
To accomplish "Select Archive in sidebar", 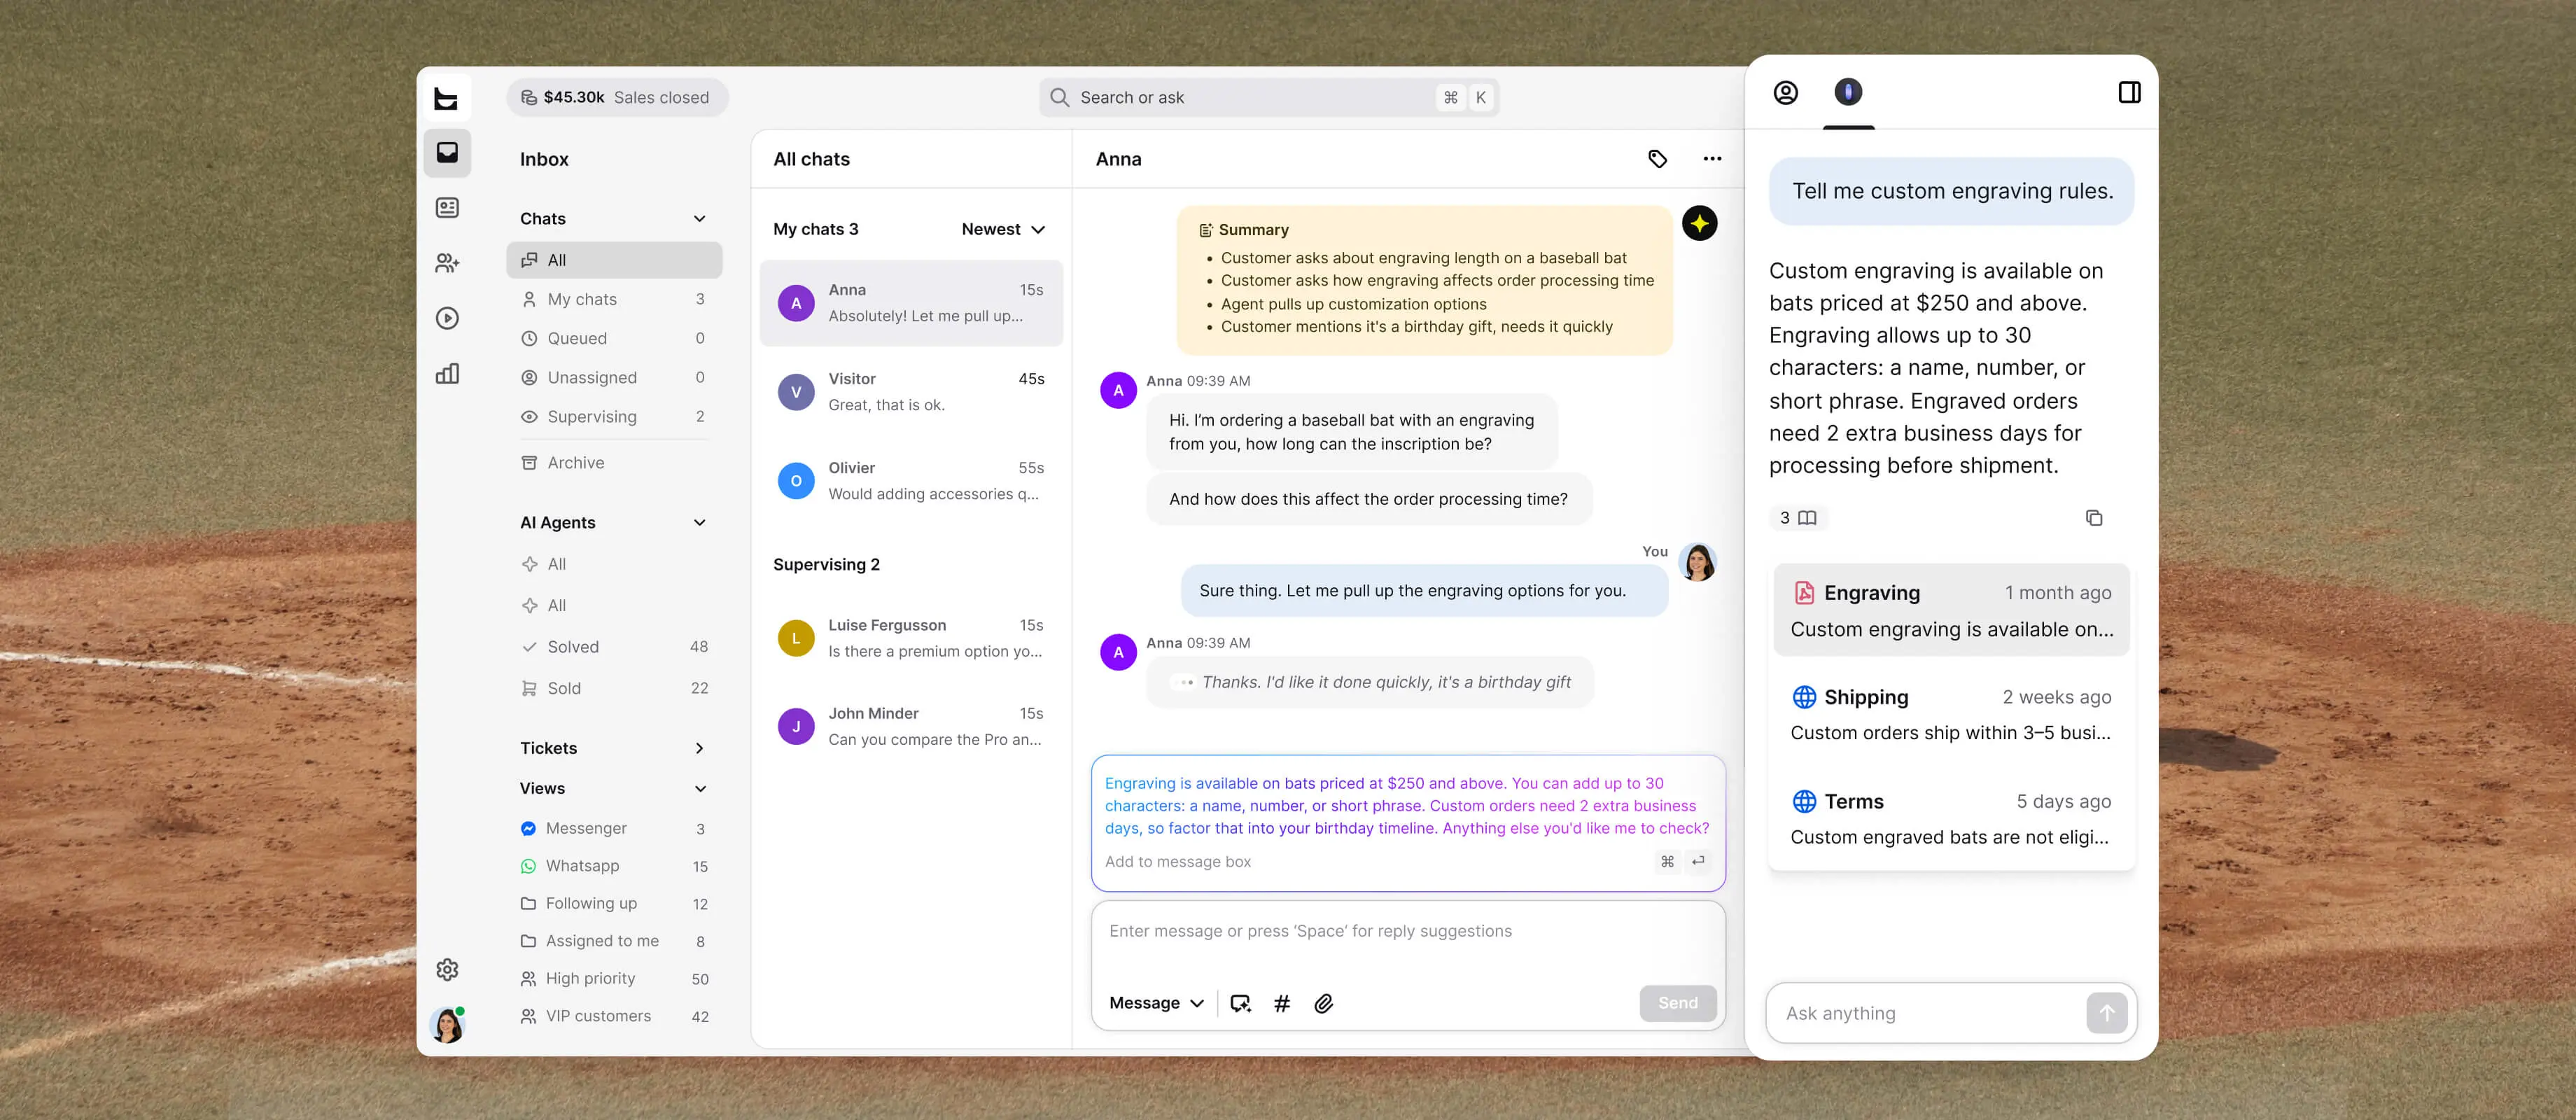I will click(614, 463).
